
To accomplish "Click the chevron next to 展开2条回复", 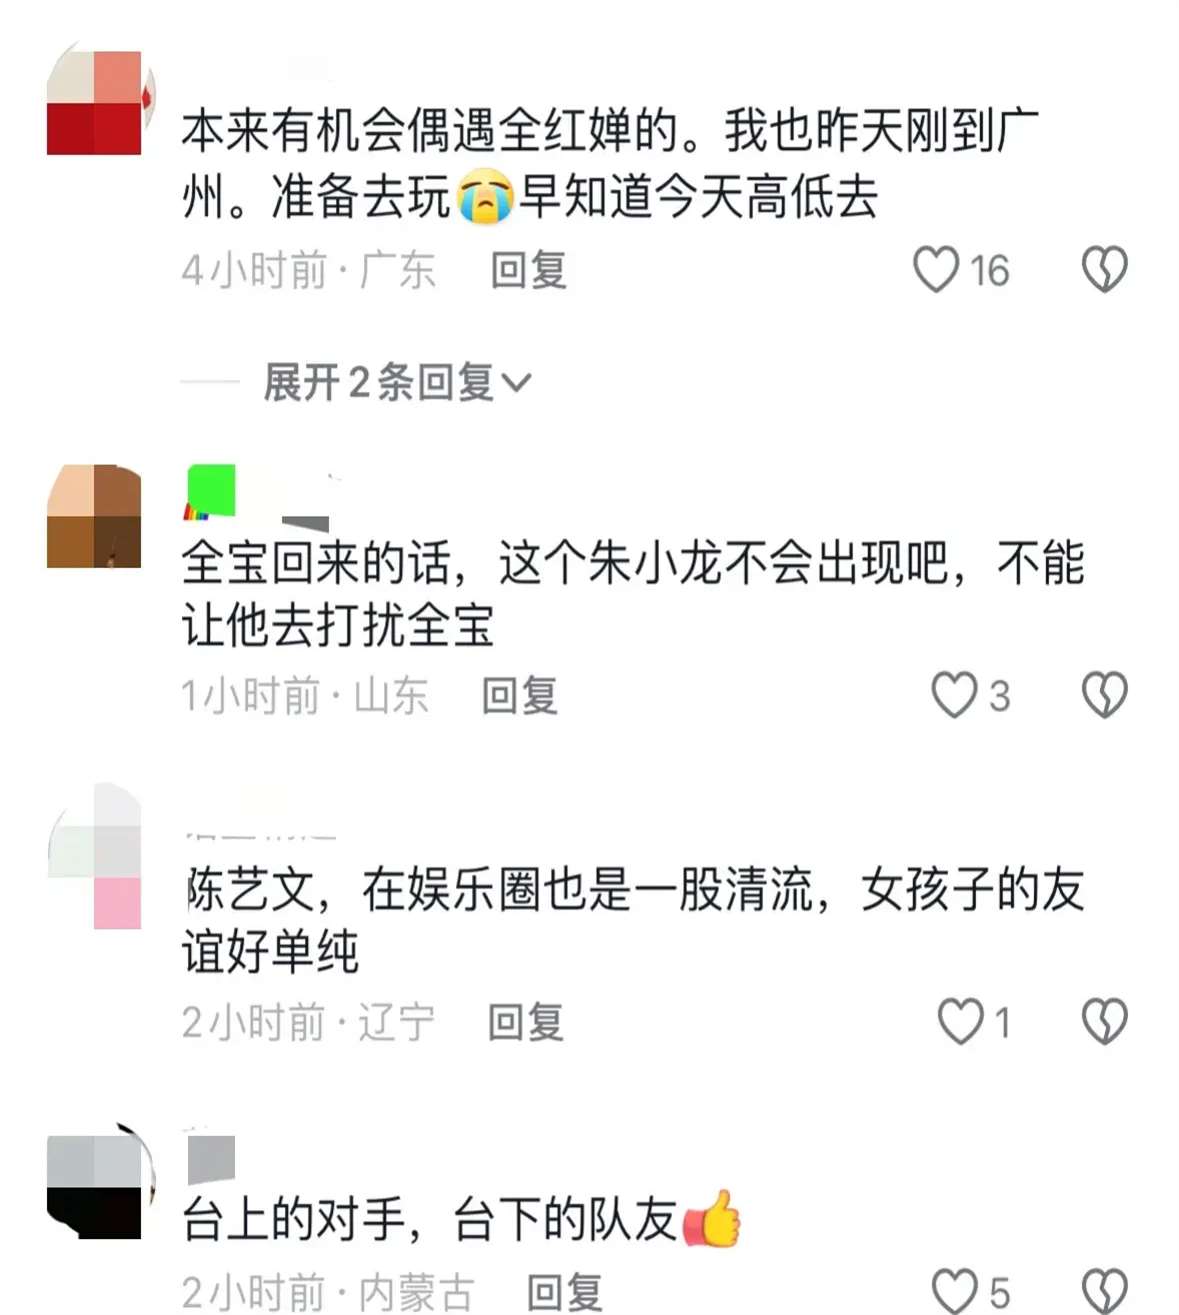I will pos(516,383).
